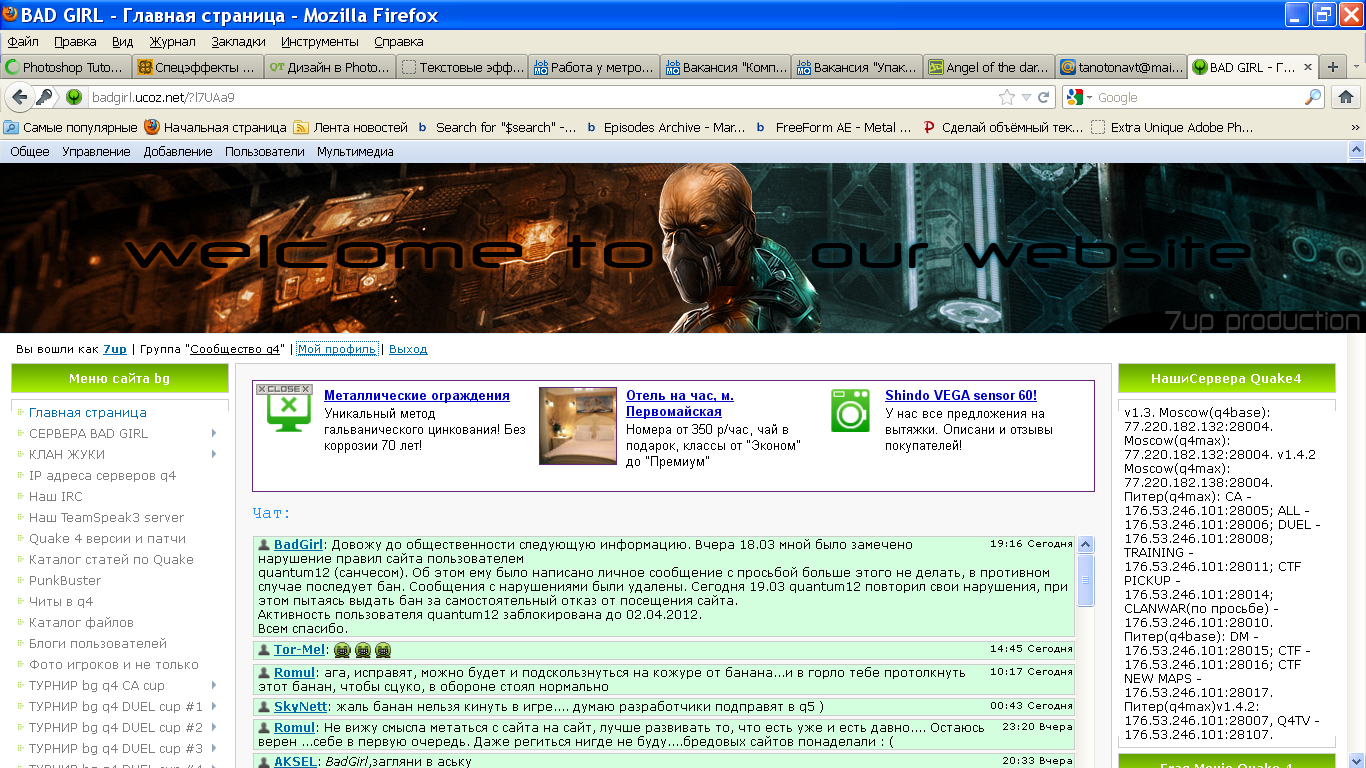Open the URL history dropdown arrow

[x=1026, y=97]
